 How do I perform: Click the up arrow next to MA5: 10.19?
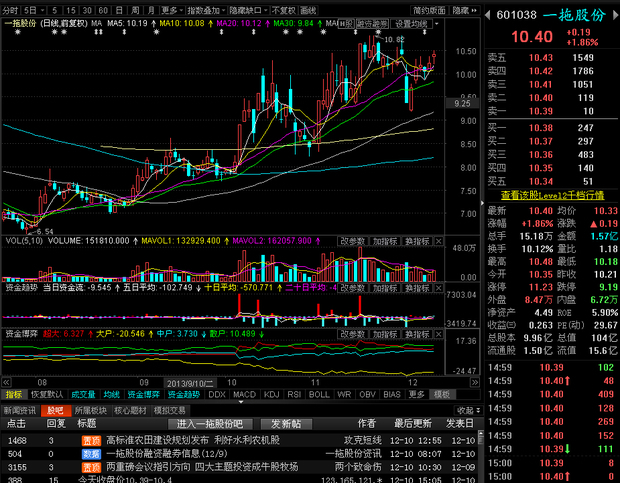click(153, 24)
